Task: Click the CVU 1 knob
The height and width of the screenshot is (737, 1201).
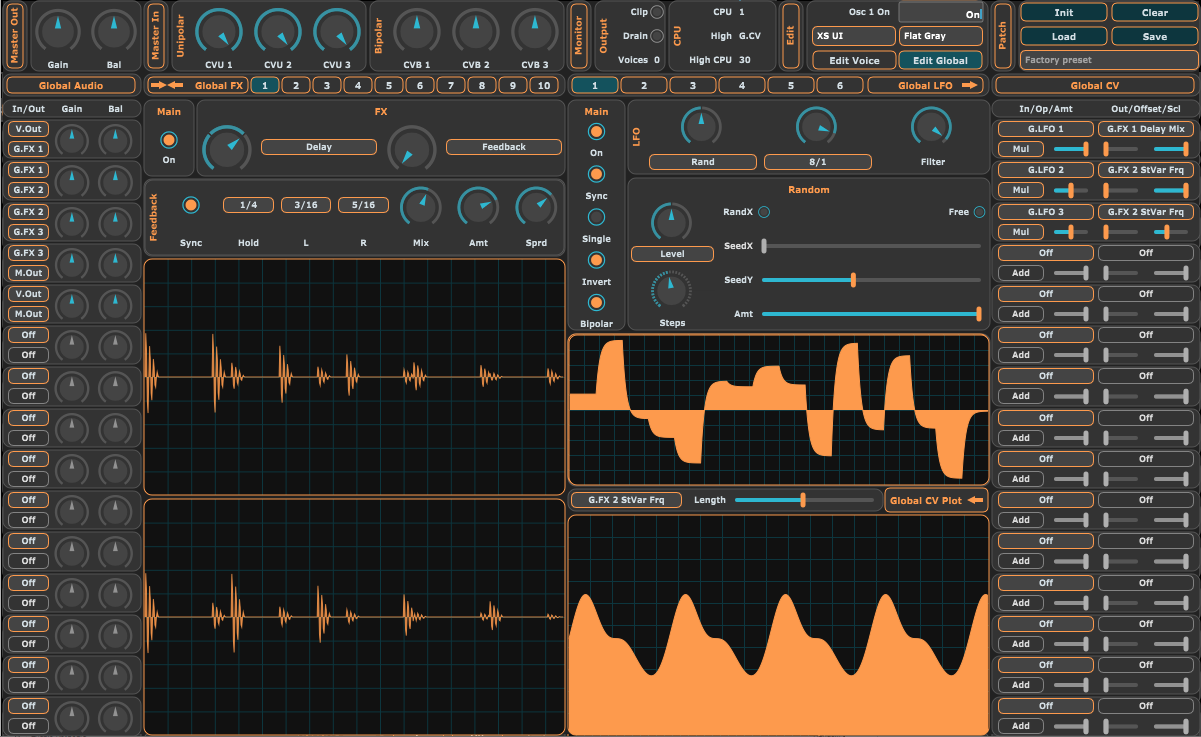Action: click(x=219, y=31)
